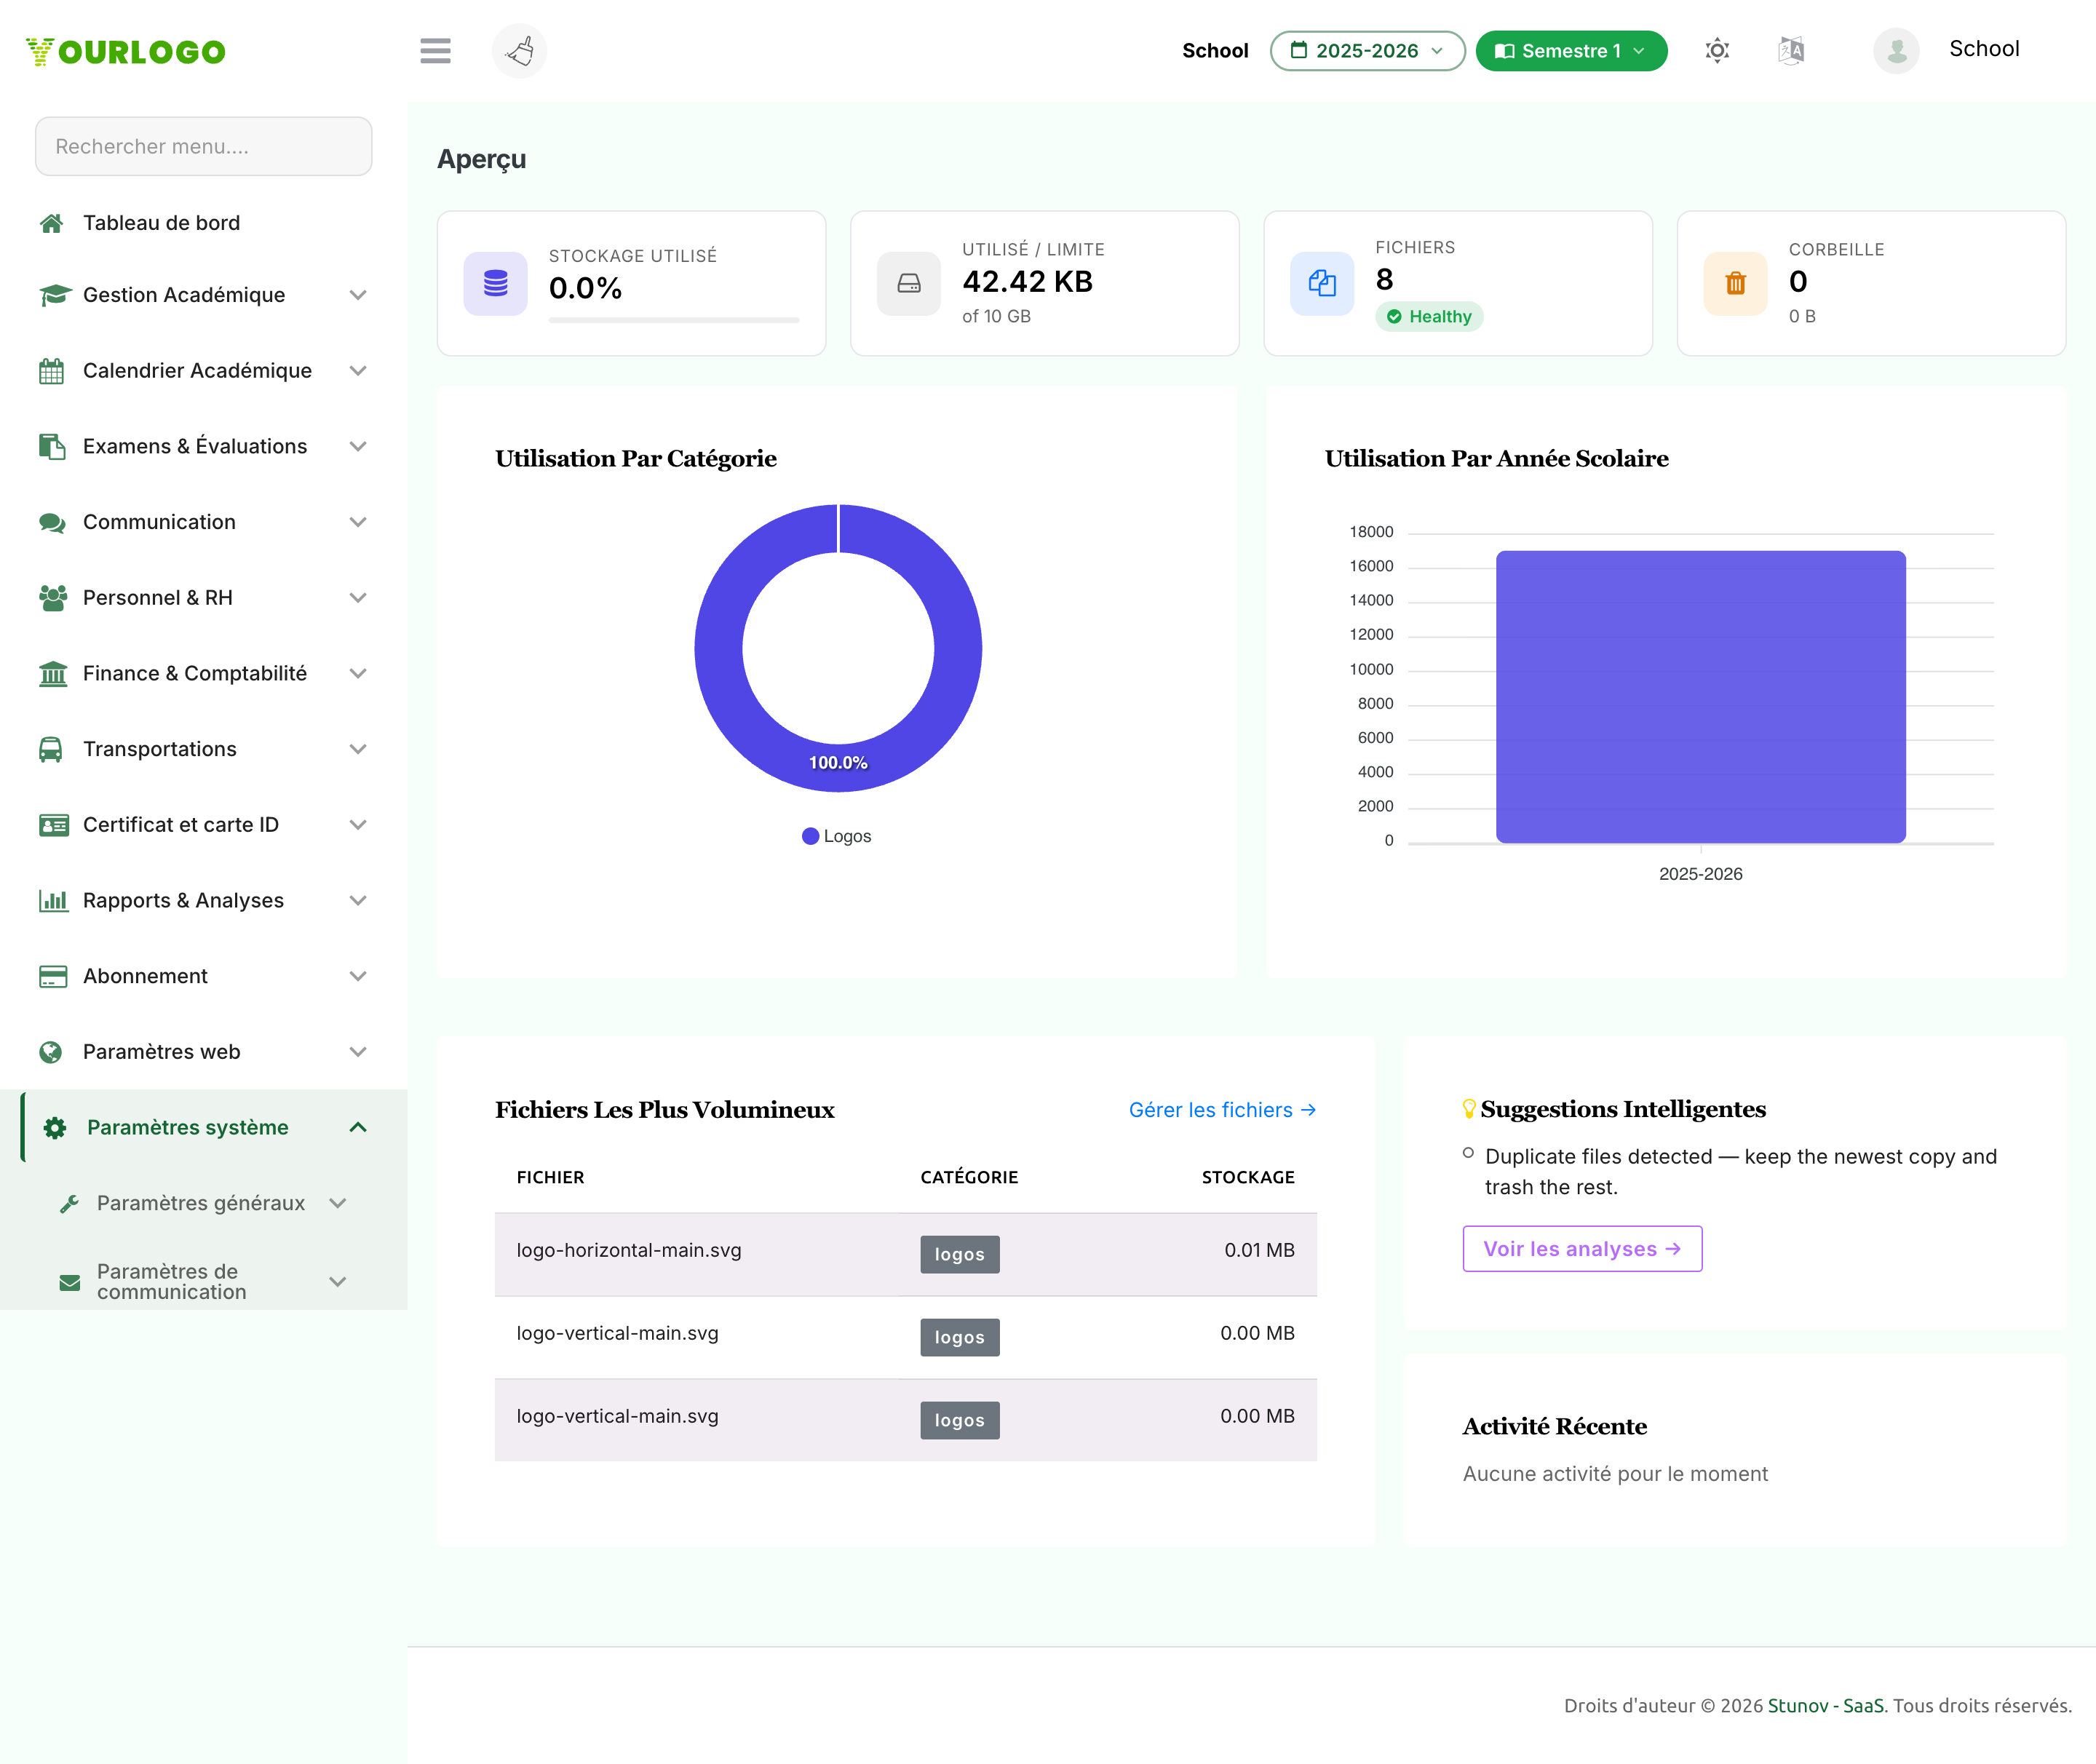Open Rapports & Analyses menu item
This screenshot has width=2096, height=1764.
pos(183,901)
